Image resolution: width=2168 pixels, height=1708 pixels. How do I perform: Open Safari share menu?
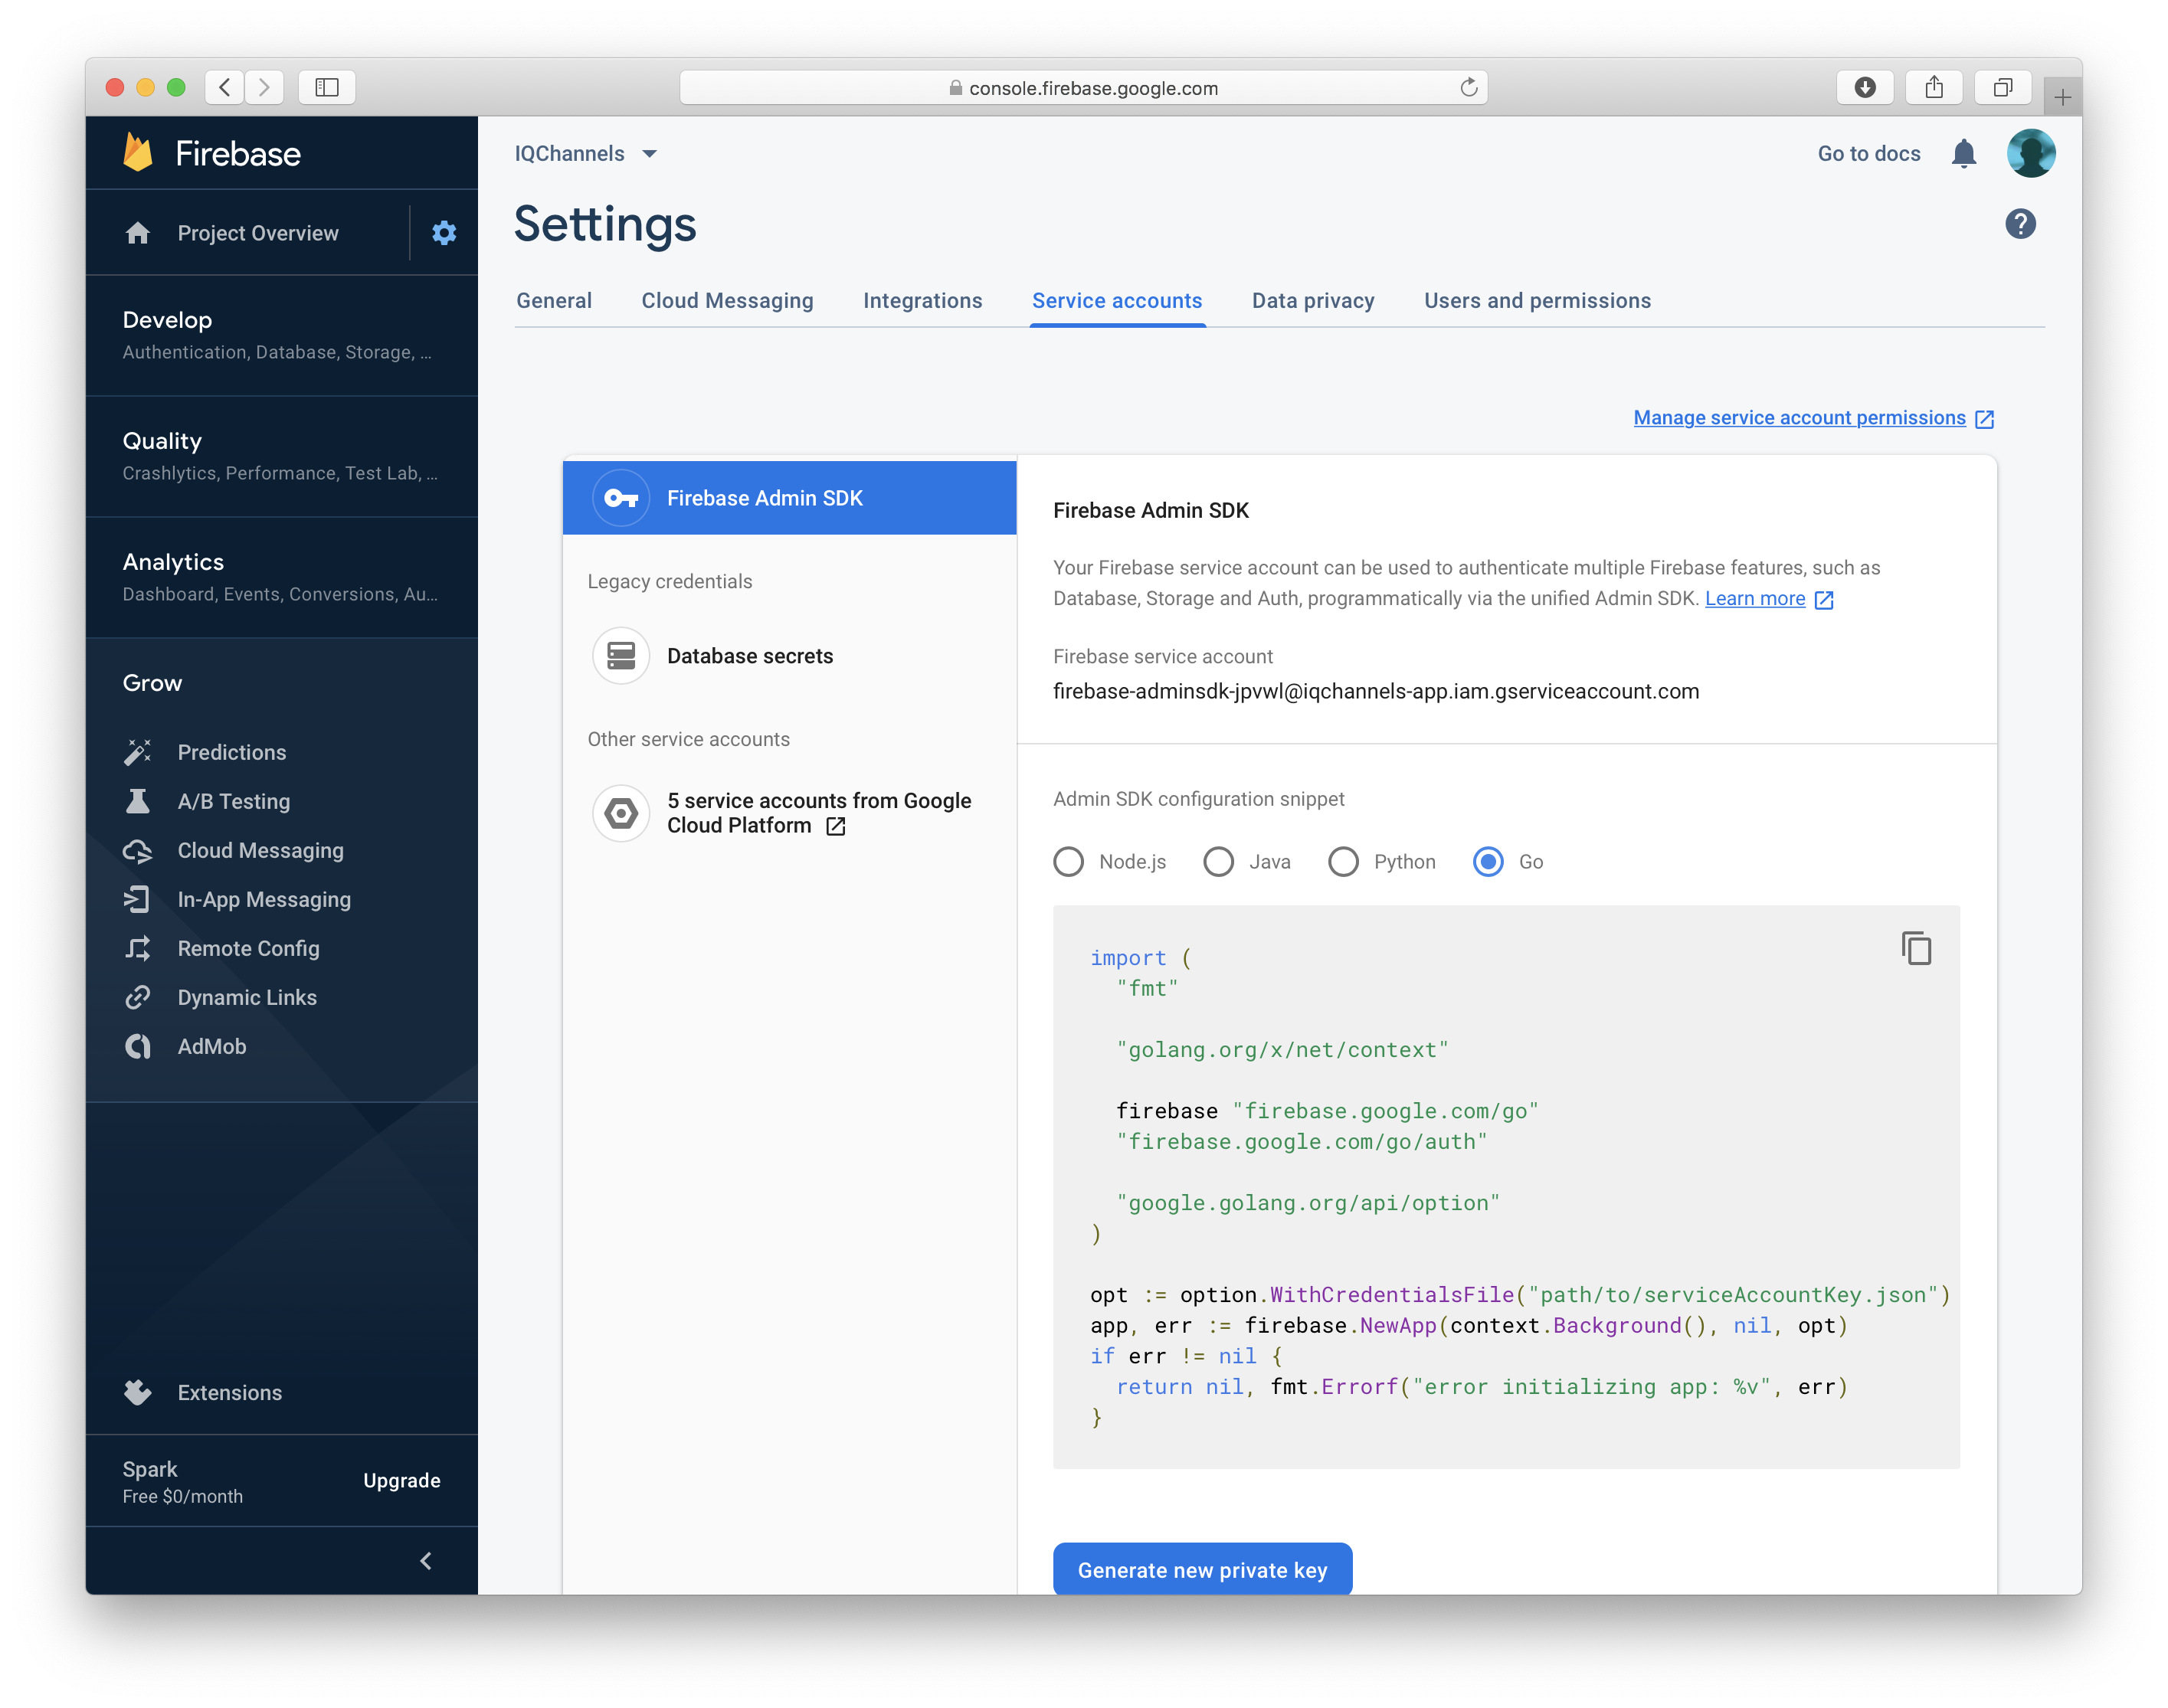point(1934,87)
